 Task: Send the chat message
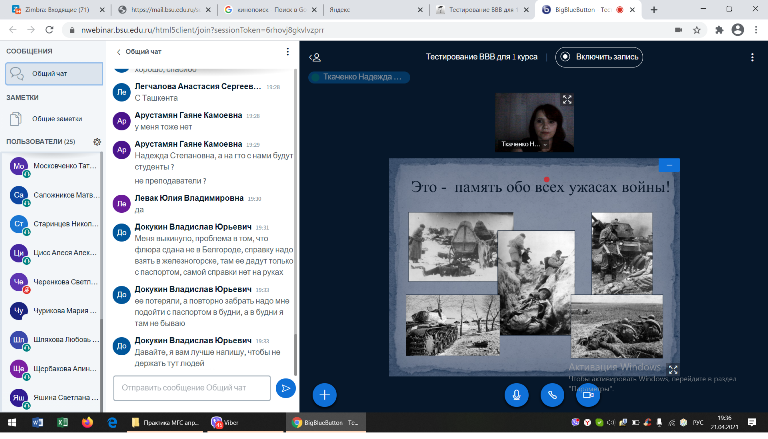point(285,387)
